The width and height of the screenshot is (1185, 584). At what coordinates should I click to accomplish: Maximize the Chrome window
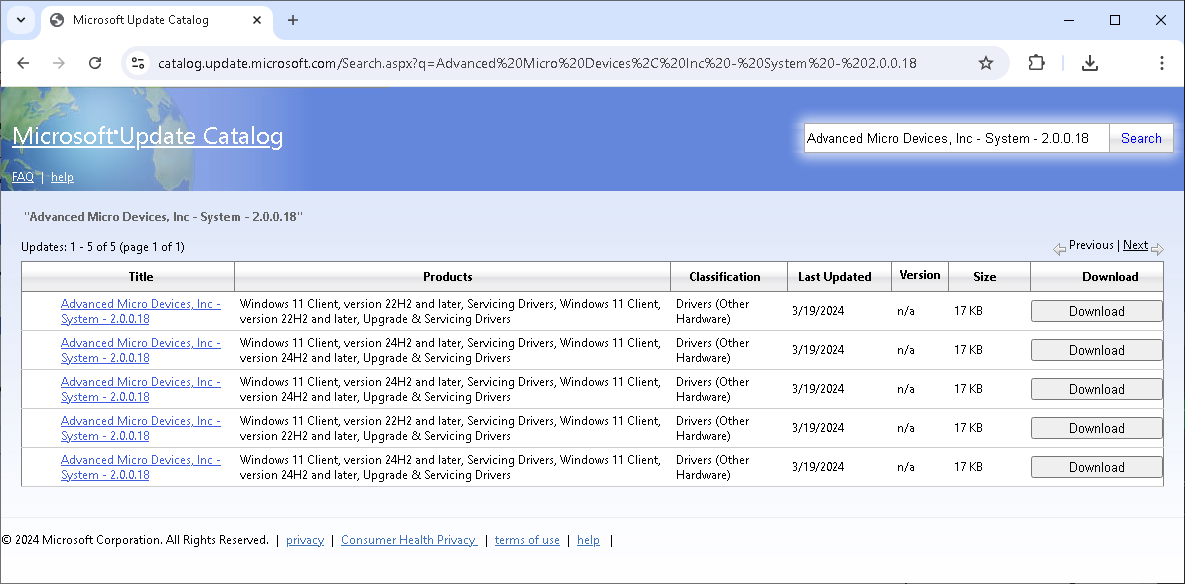click(1115, 20)
